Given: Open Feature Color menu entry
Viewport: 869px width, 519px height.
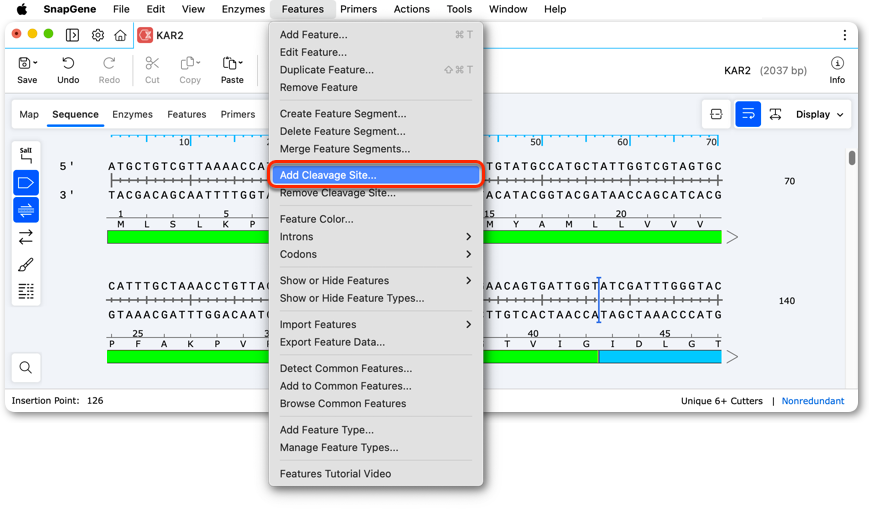Looking at the screenshot, I should click(x=376, y=219).
